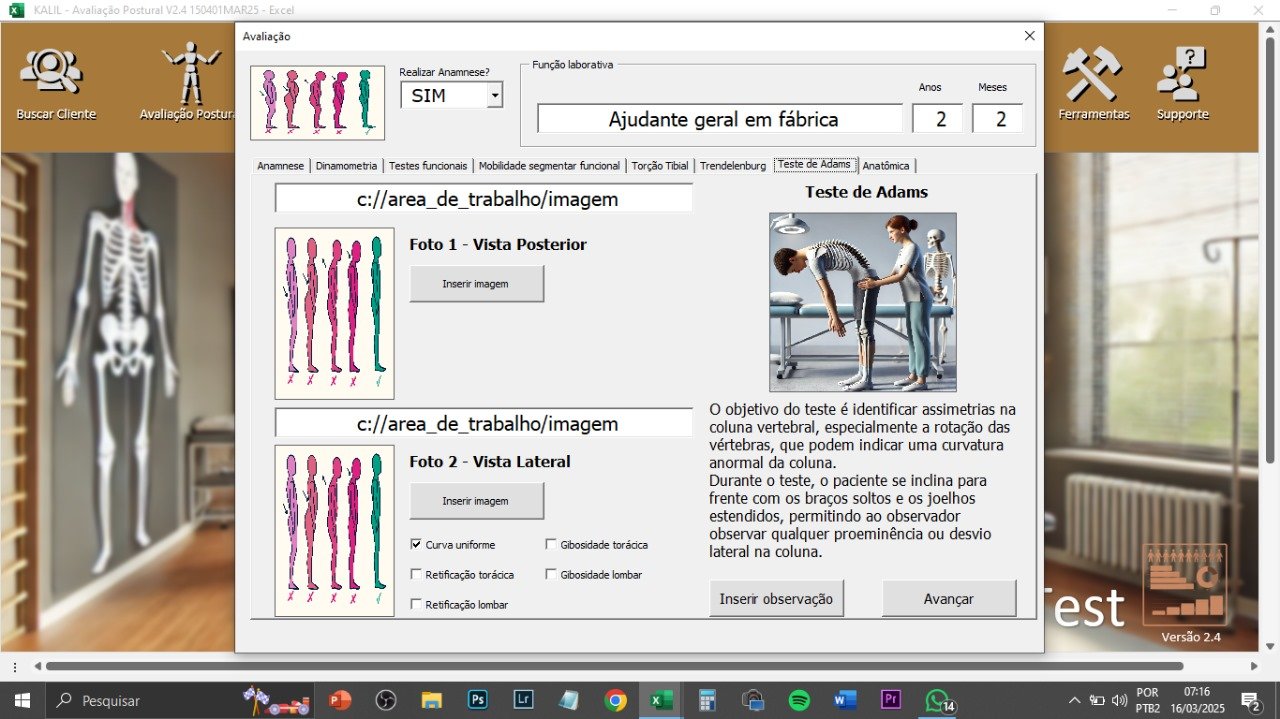Click the horizontal scrollbar of Excel
The height and width of the screenshot is (719, 1280).
614,666
